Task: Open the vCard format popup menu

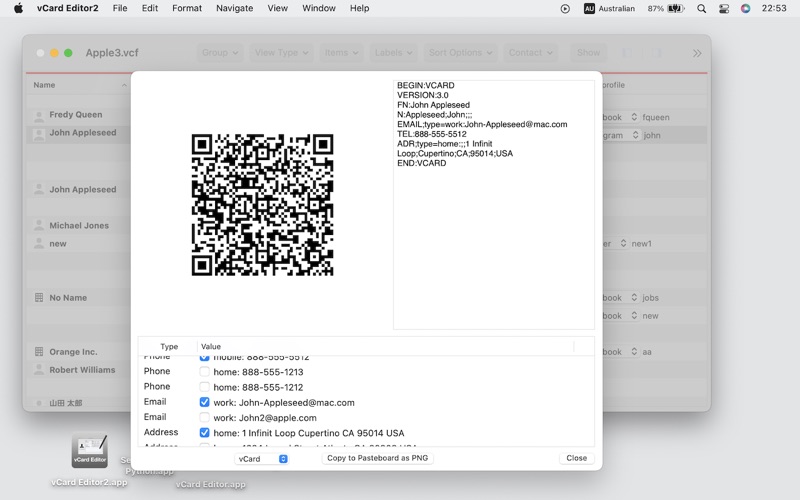Action: pyautogui.click(x=261, y=459)
